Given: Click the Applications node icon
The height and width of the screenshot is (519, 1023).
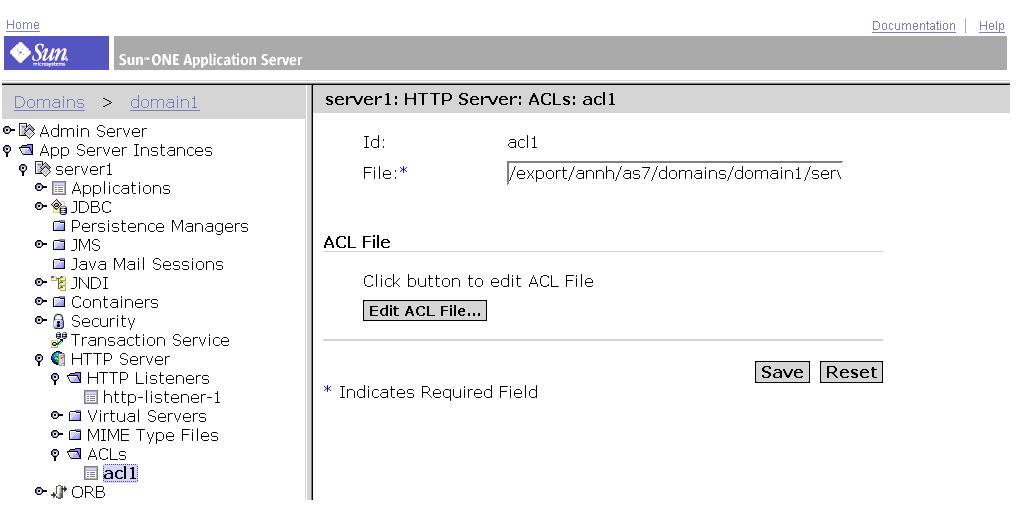Looking at the screenshot, I should [59, 189].
